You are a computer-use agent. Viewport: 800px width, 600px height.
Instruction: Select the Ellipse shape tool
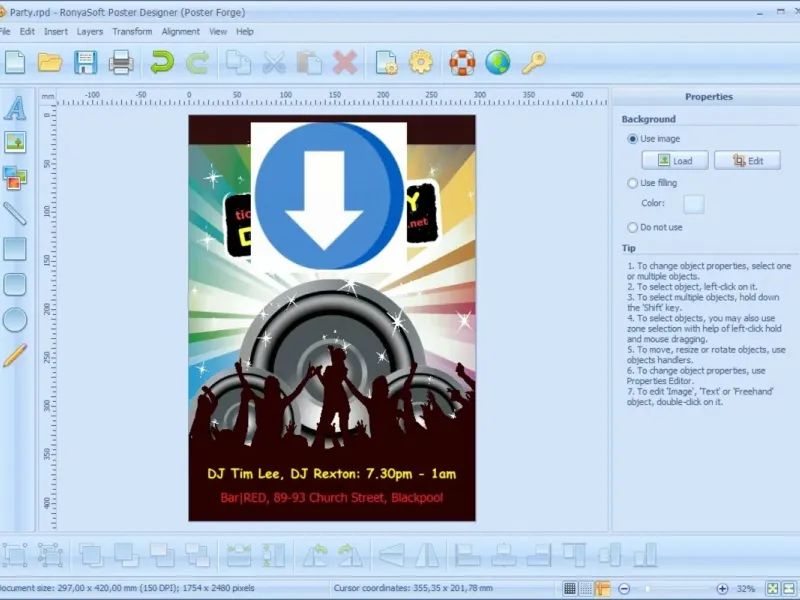[x=15, y=320]
